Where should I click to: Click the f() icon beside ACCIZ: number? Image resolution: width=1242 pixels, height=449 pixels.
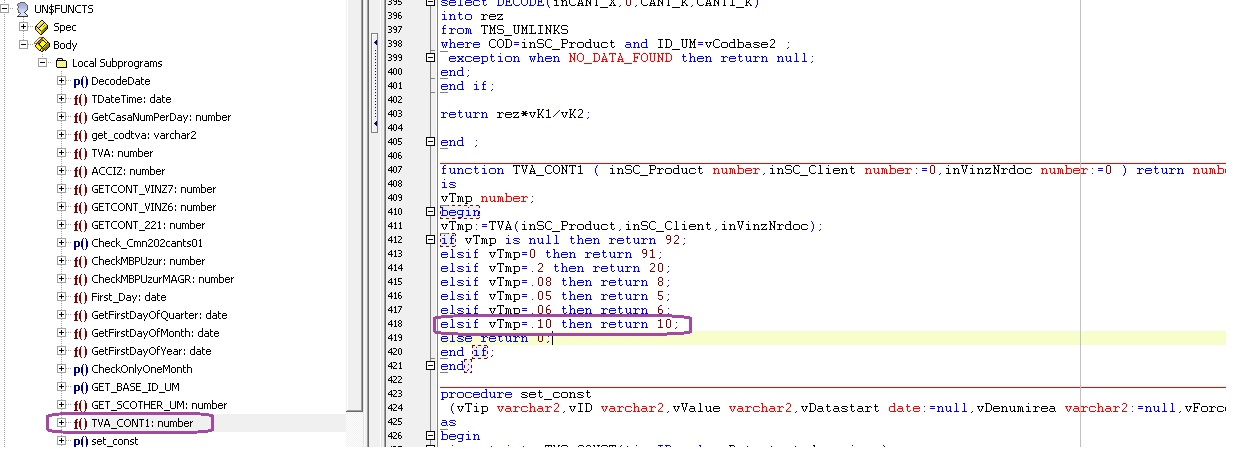coord(81,171)
